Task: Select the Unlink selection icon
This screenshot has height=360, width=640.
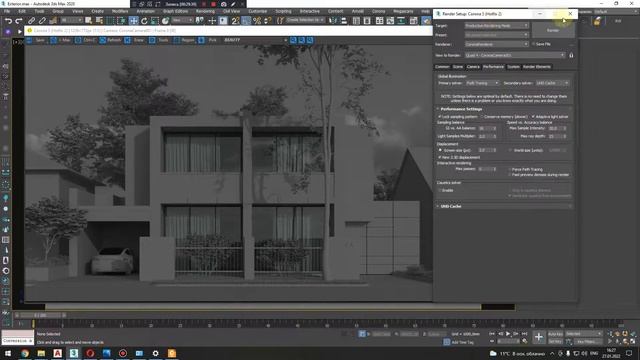Action: (42, 20)
